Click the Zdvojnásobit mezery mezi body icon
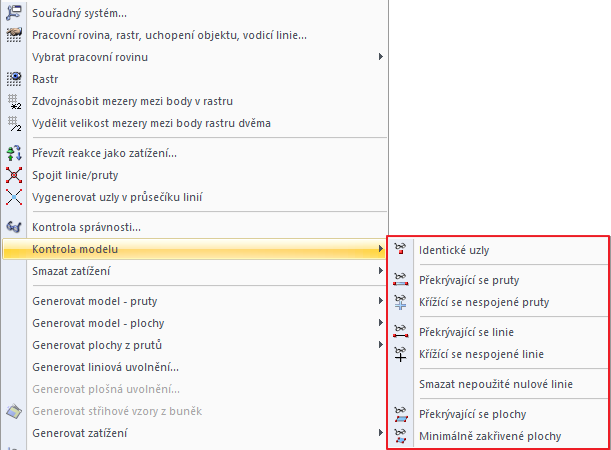 pyautogui.click(x=14, y=100)
